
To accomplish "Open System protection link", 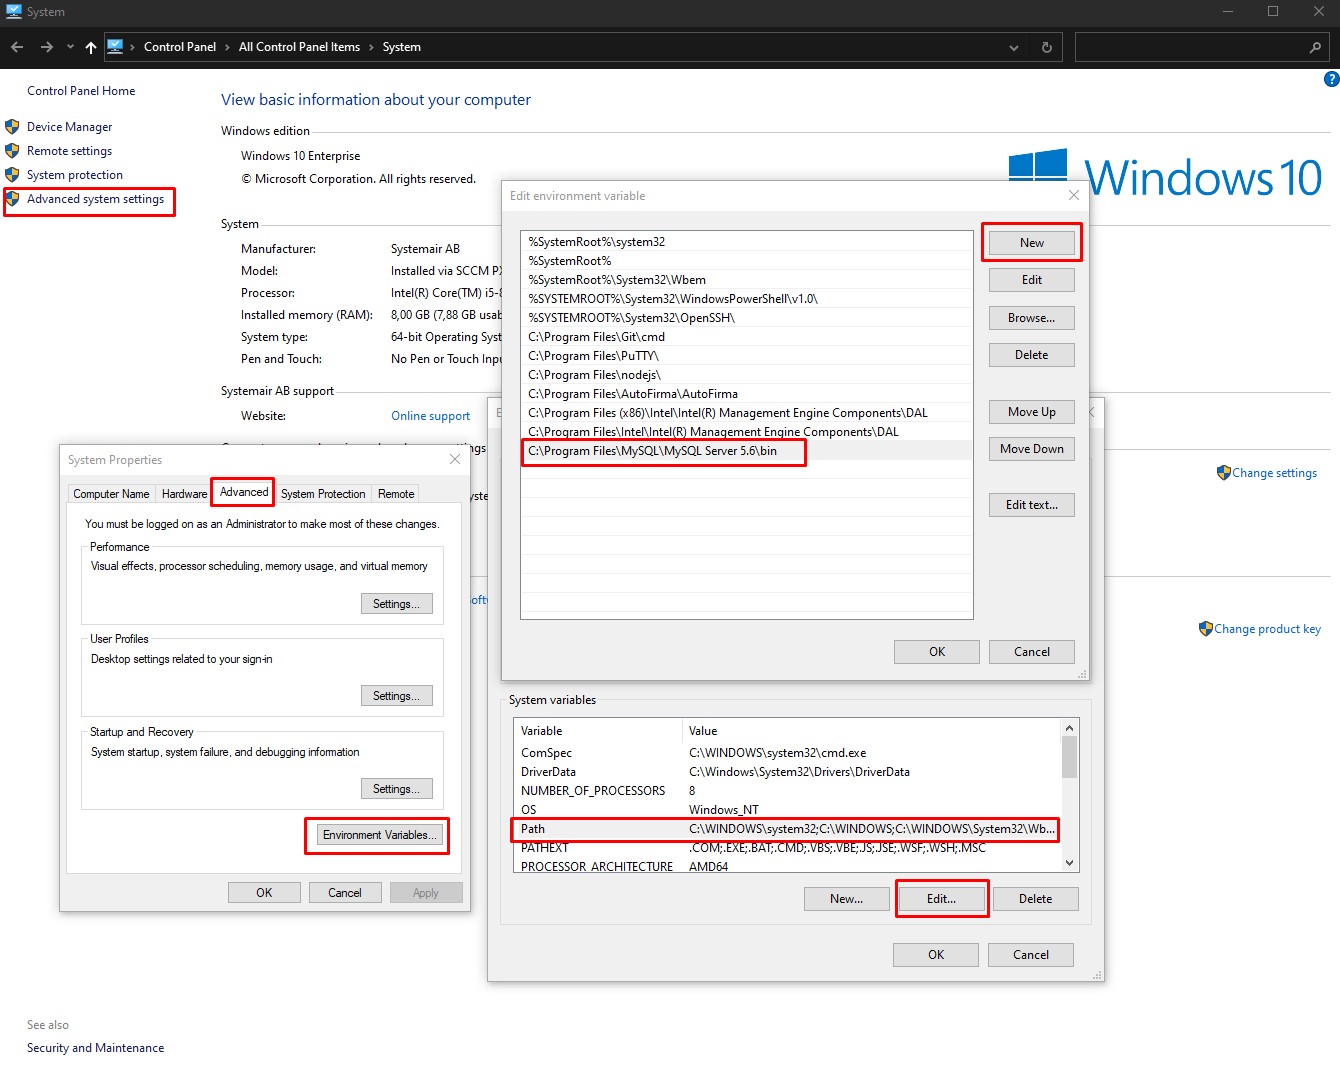I will point(75,175).
